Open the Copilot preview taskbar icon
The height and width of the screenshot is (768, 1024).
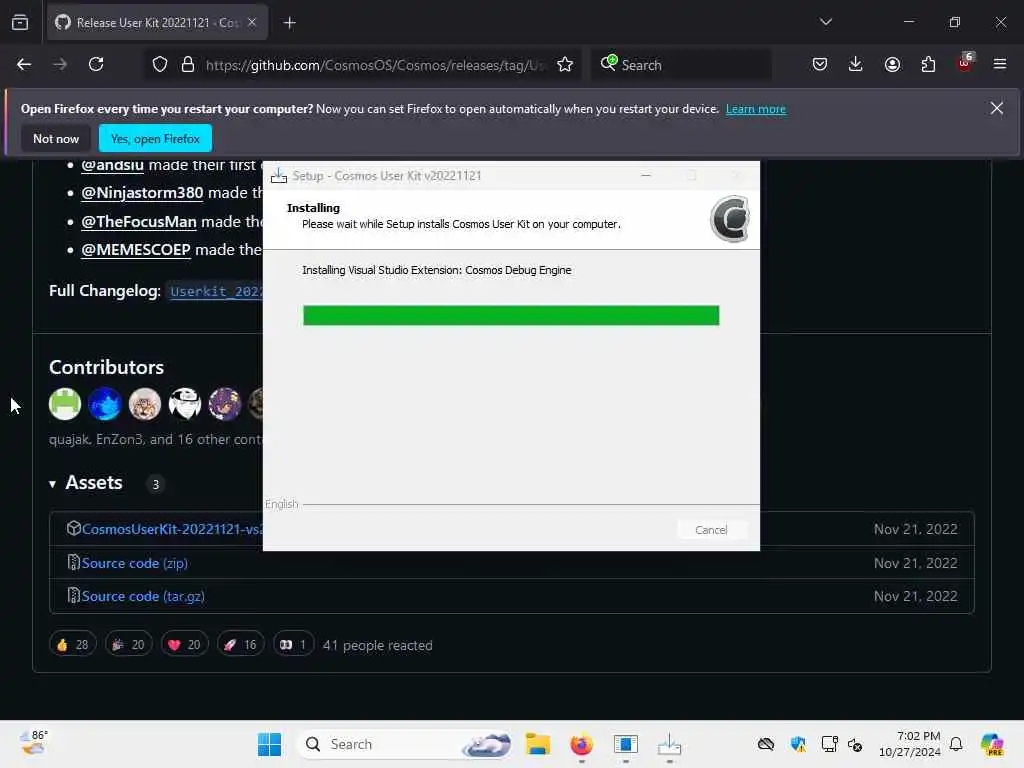[x=992, y=744]
